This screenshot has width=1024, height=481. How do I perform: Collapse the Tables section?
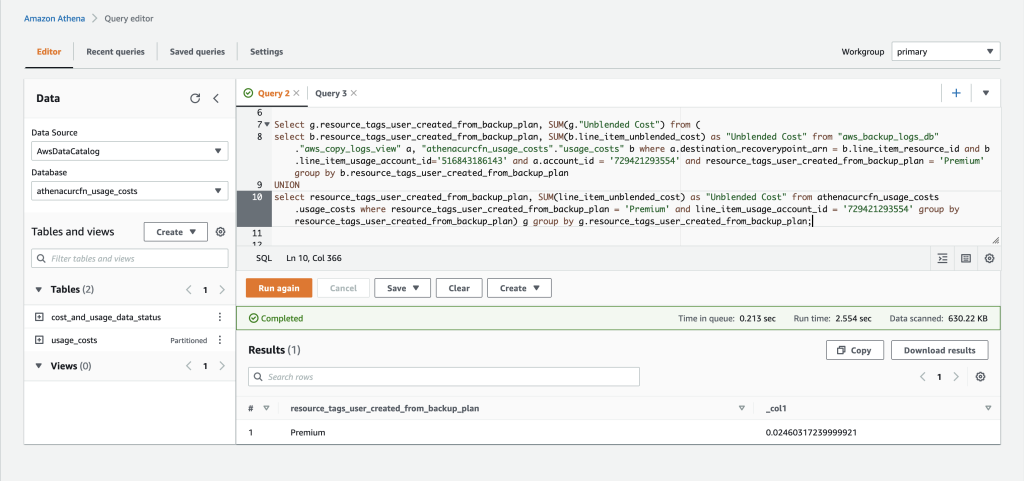(x=39, y=289)
